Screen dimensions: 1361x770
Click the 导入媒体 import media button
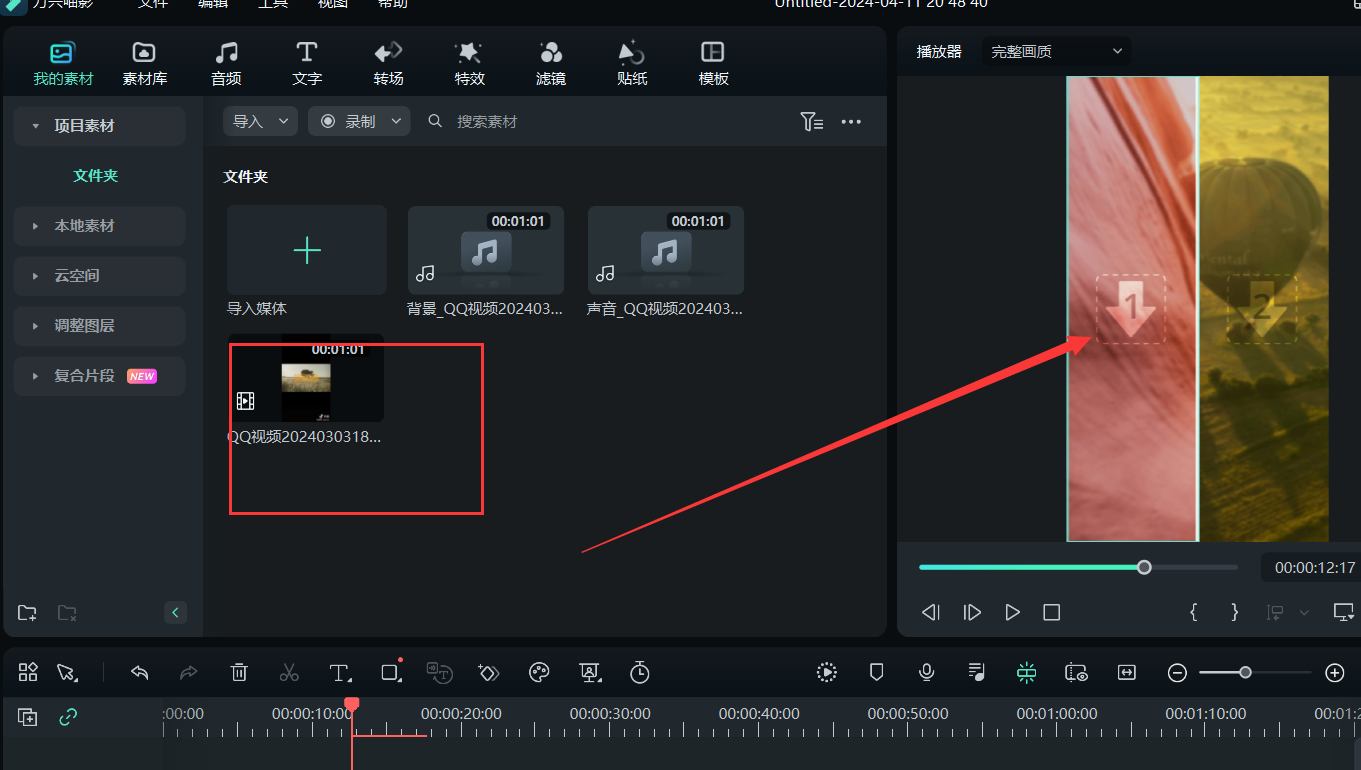[x=306, y=250]
